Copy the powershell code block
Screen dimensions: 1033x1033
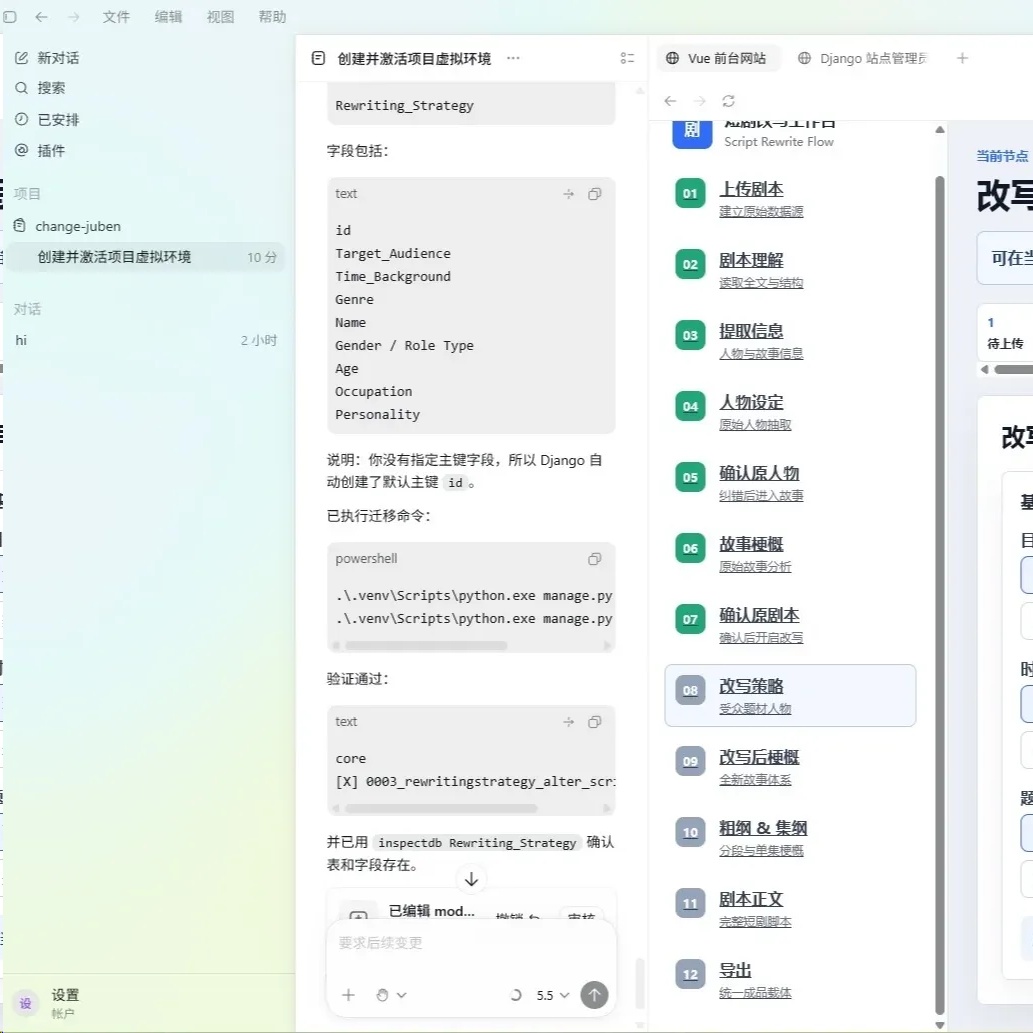(594, 559)
